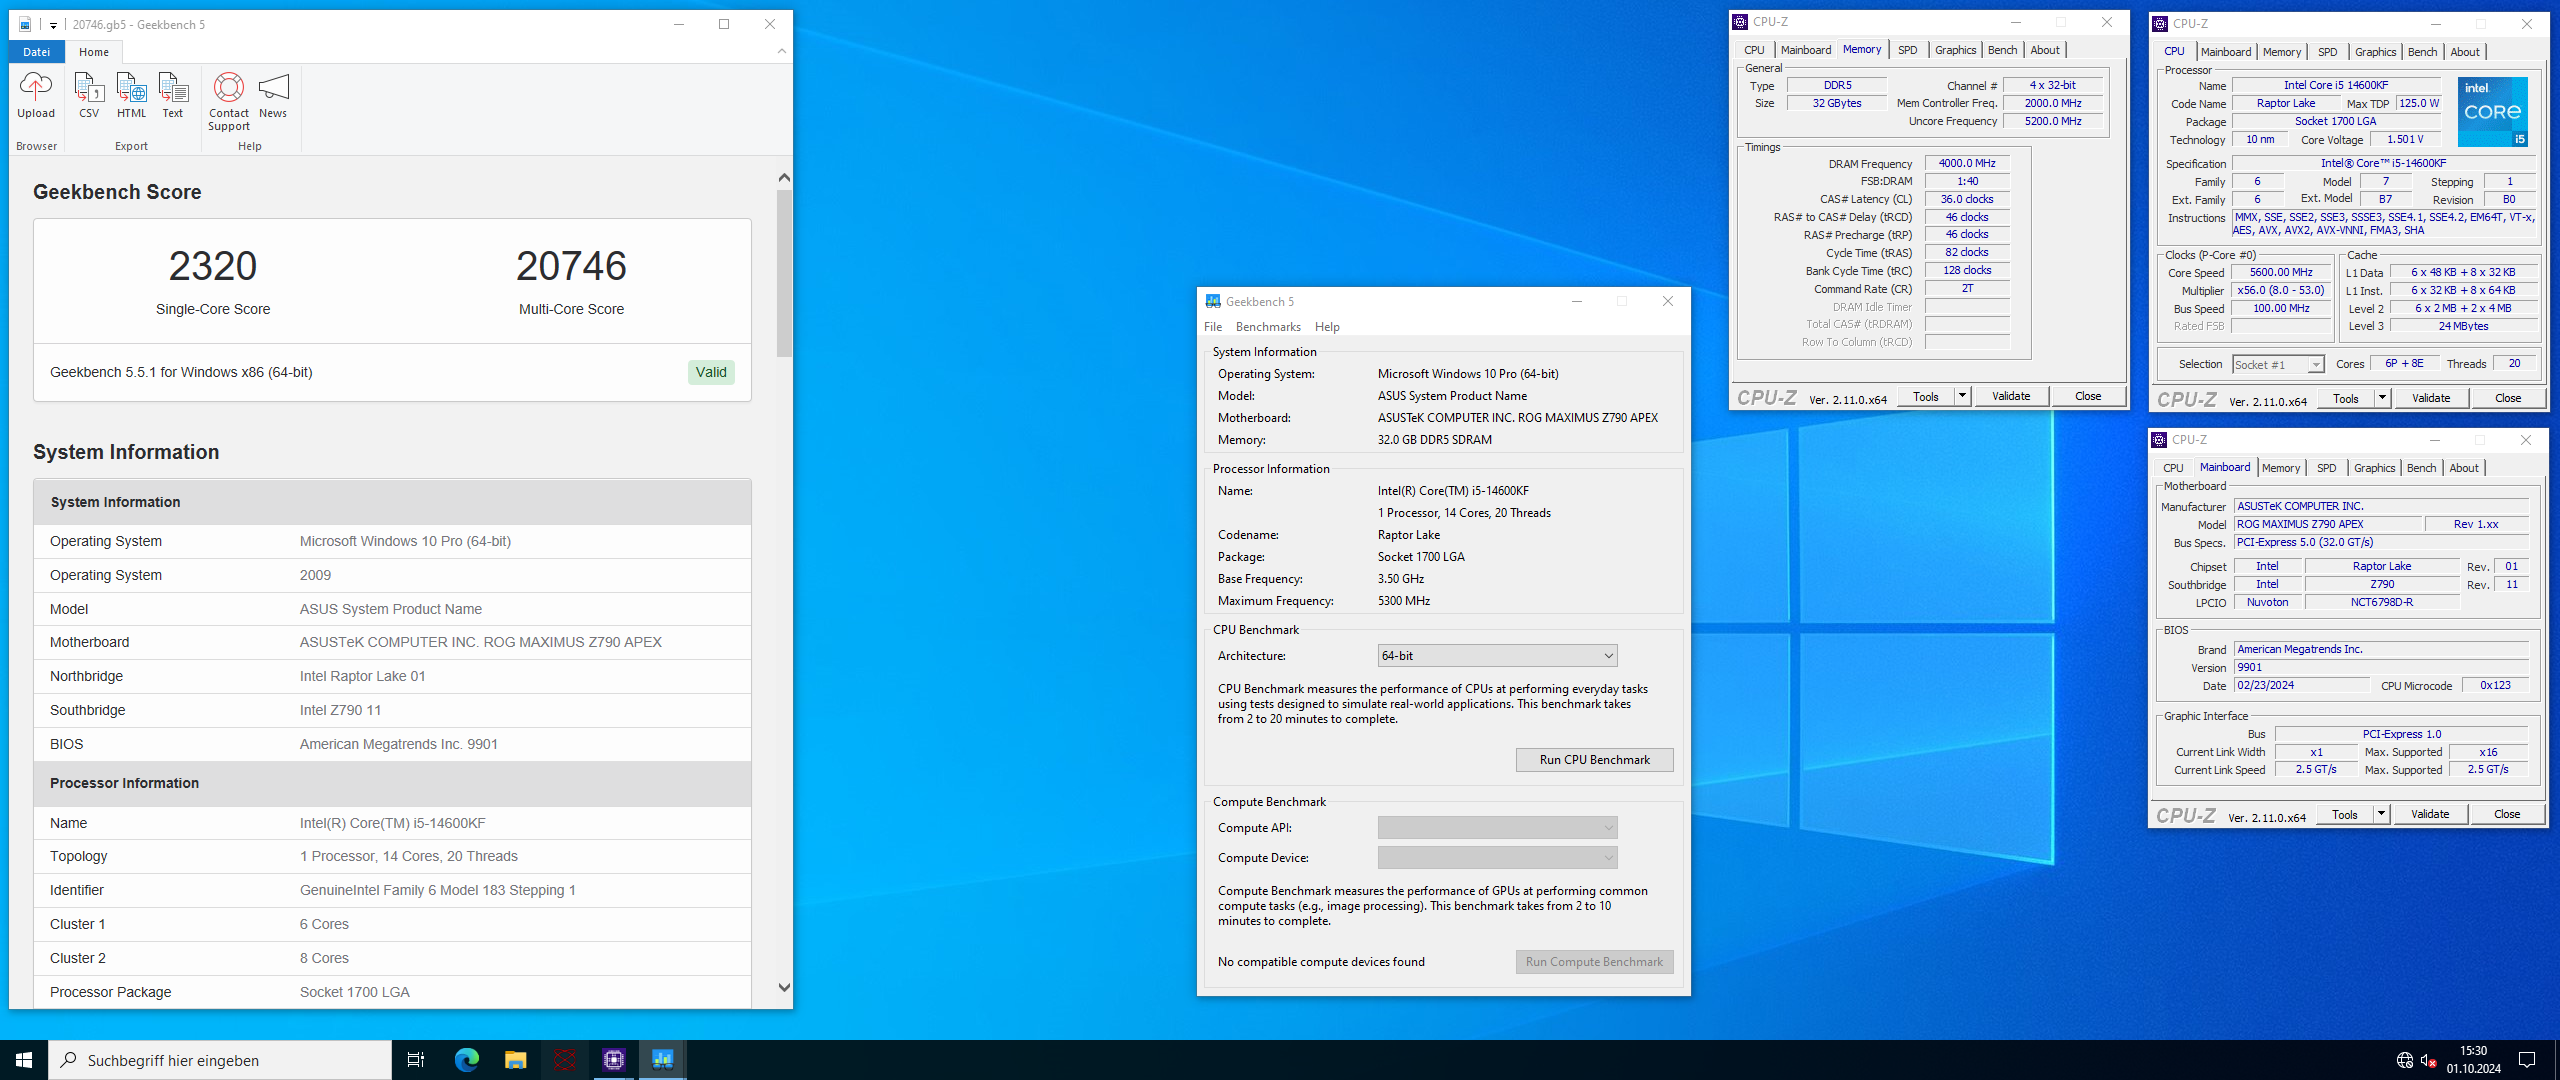This screenshot has height=1080, width=2560.
Task: Open Task View from taskbar
Action: [x=416, y=1060]
